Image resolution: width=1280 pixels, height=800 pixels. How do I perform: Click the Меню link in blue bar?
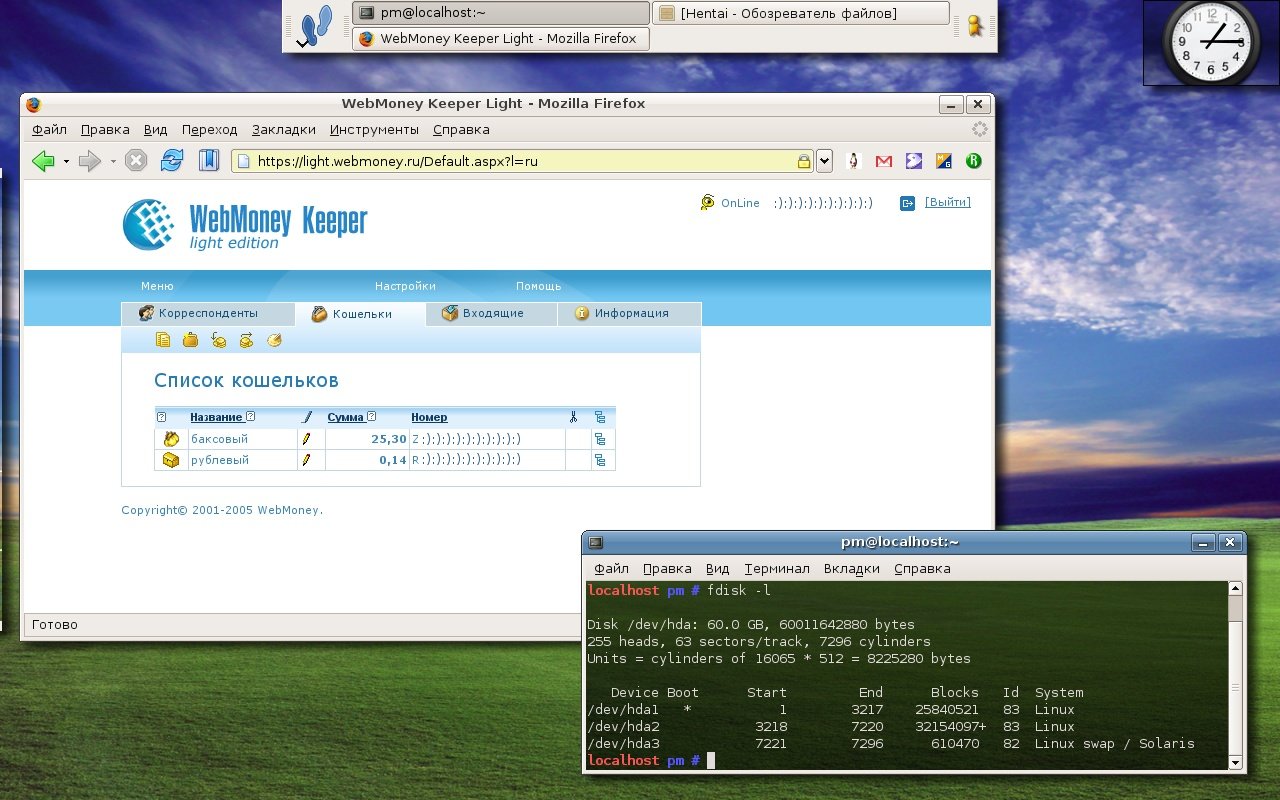[157, 286]
